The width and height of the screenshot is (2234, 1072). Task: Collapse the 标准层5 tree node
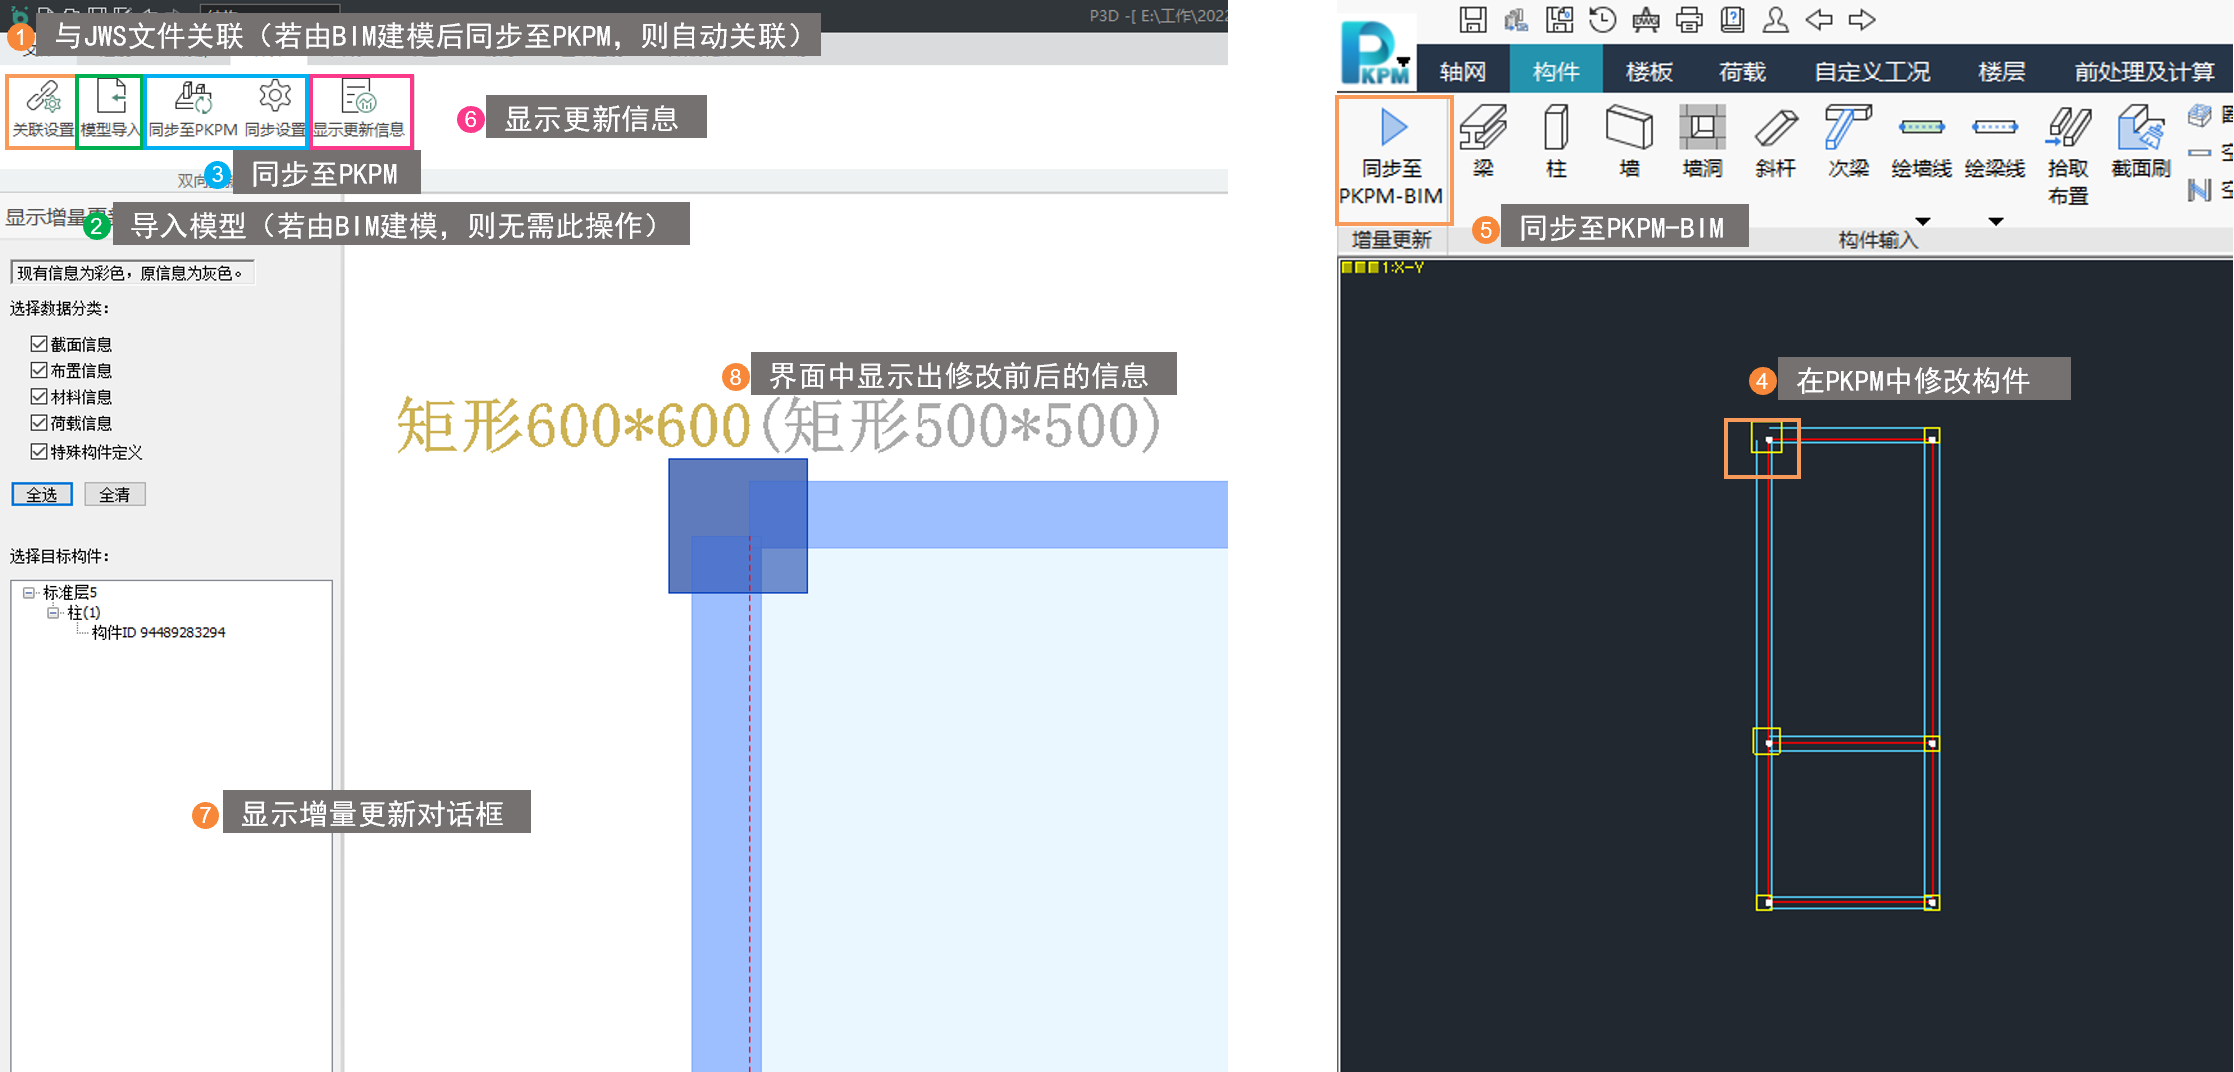click(x=29, y=593)
